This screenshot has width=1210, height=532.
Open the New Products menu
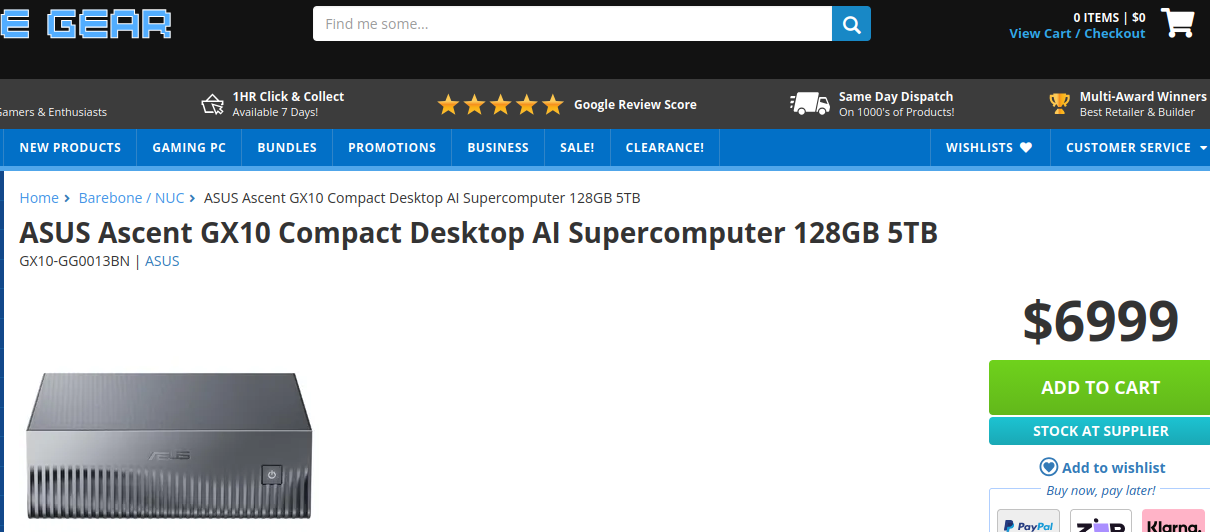(70, 148)
